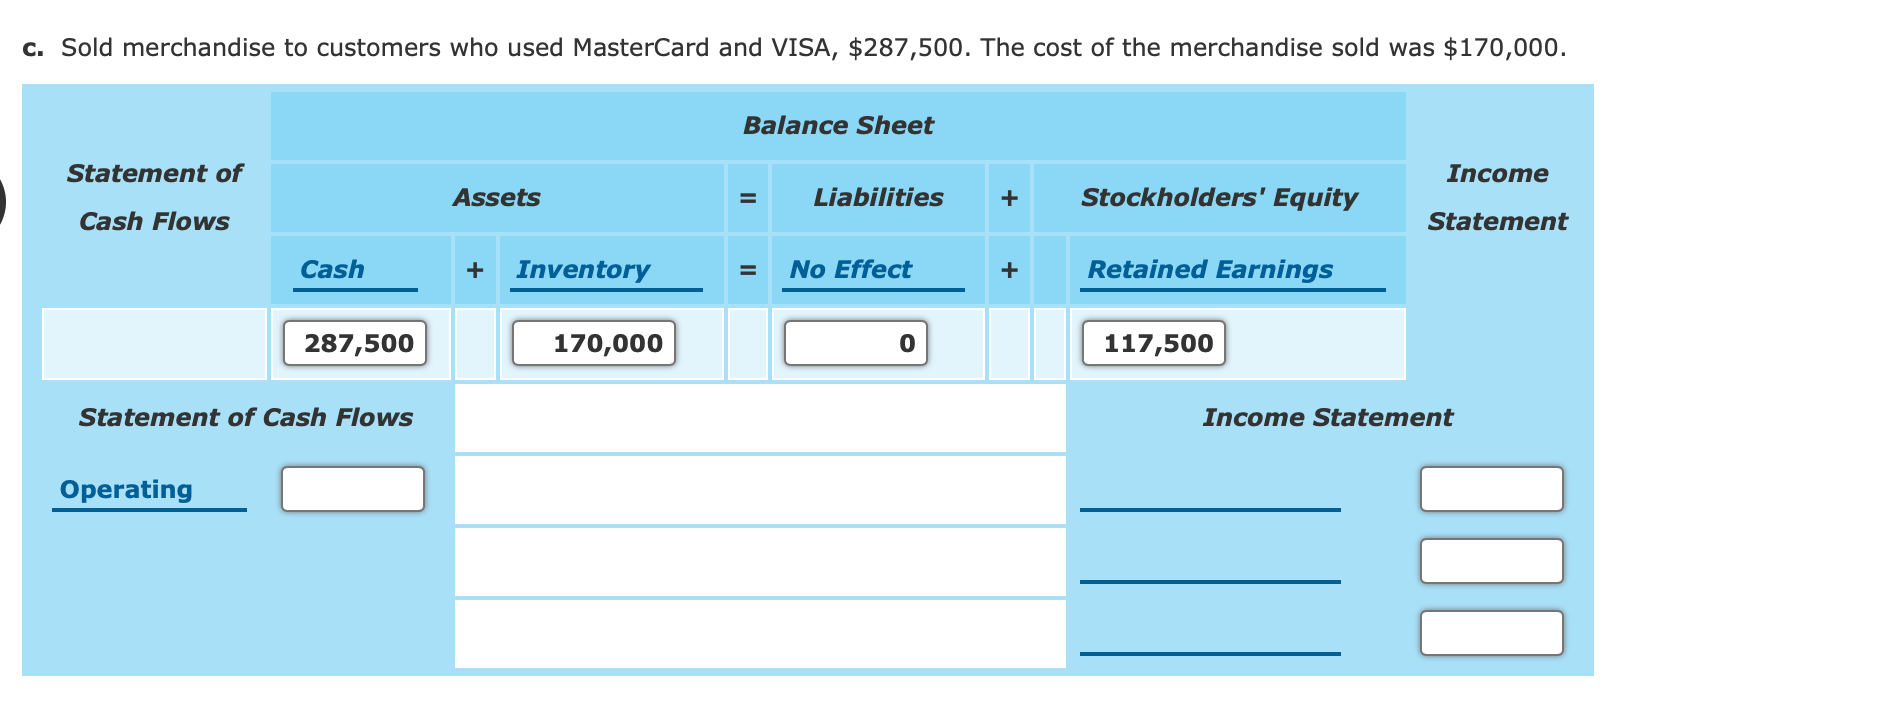Click the Operating row label
1900x710 pixels.
tap(126, 489)
